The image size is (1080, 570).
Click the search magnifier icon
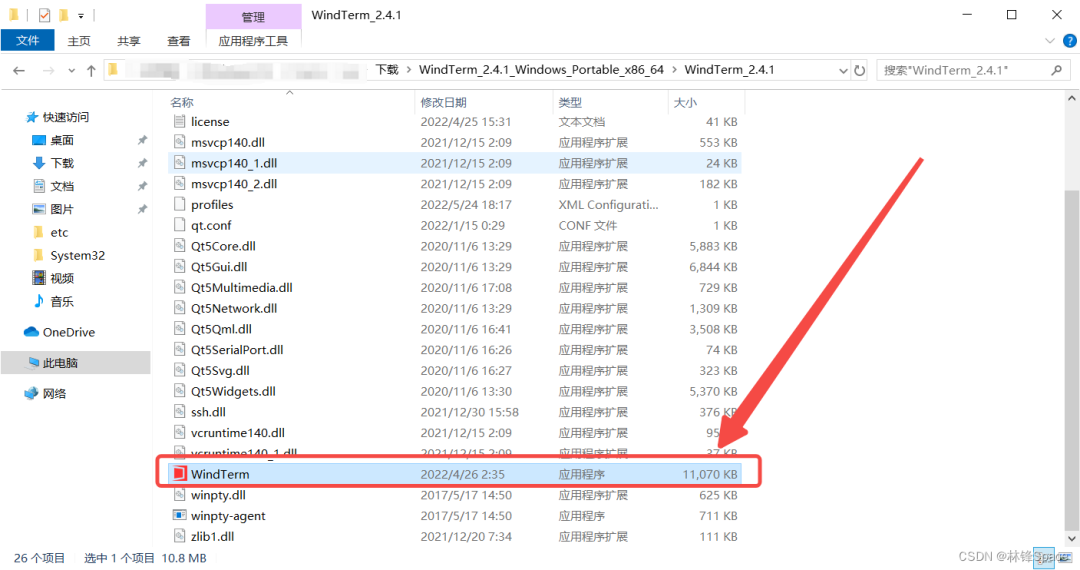(x=1057, y=70)
